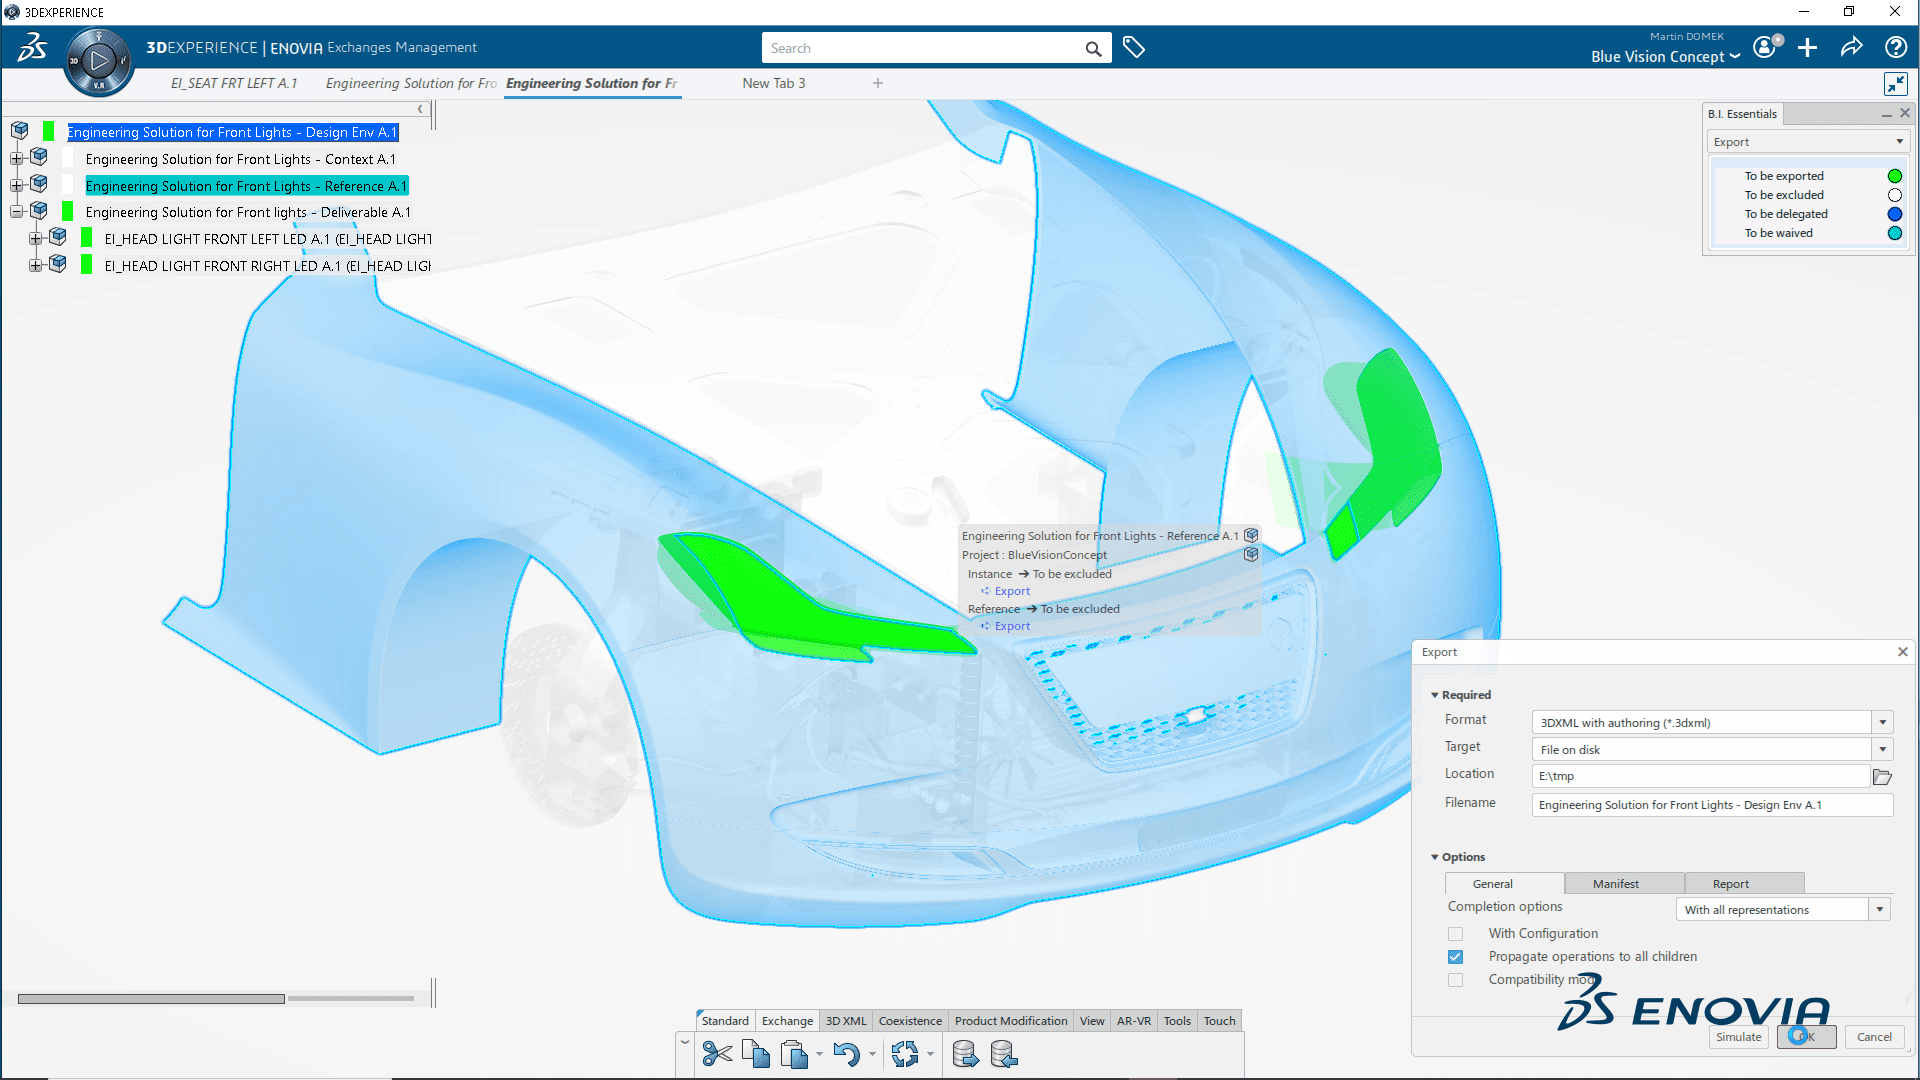
Task: Click the database Export icon
Action: 965,1054
